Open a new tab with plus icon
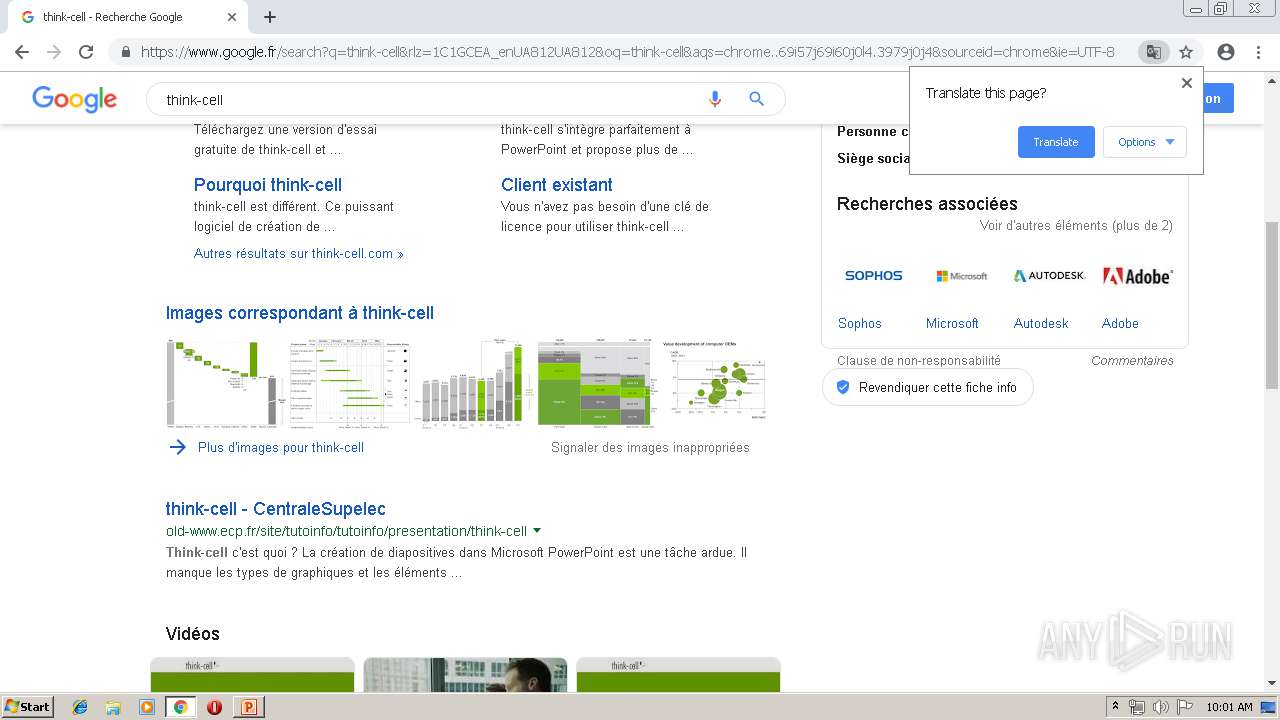This screenshot has width=1280, height=720. tap(270, 17)
